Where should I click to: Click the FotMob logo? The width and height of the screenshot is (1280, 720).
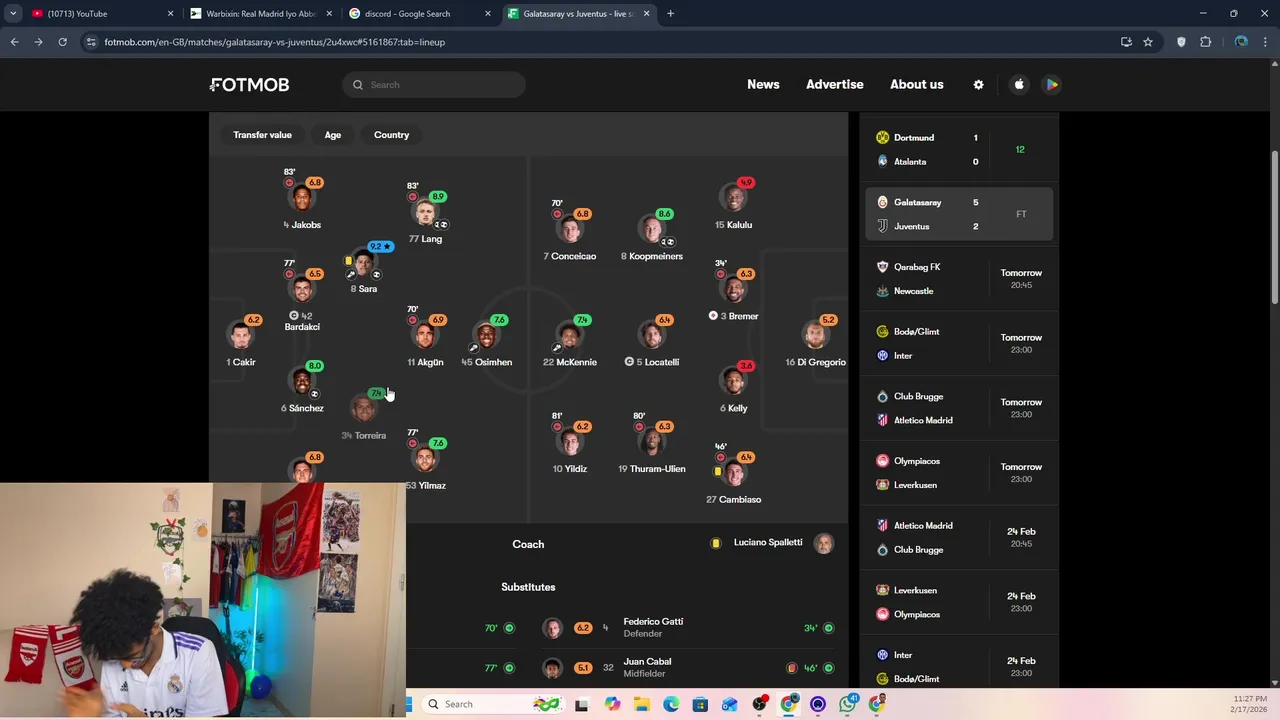249,85
